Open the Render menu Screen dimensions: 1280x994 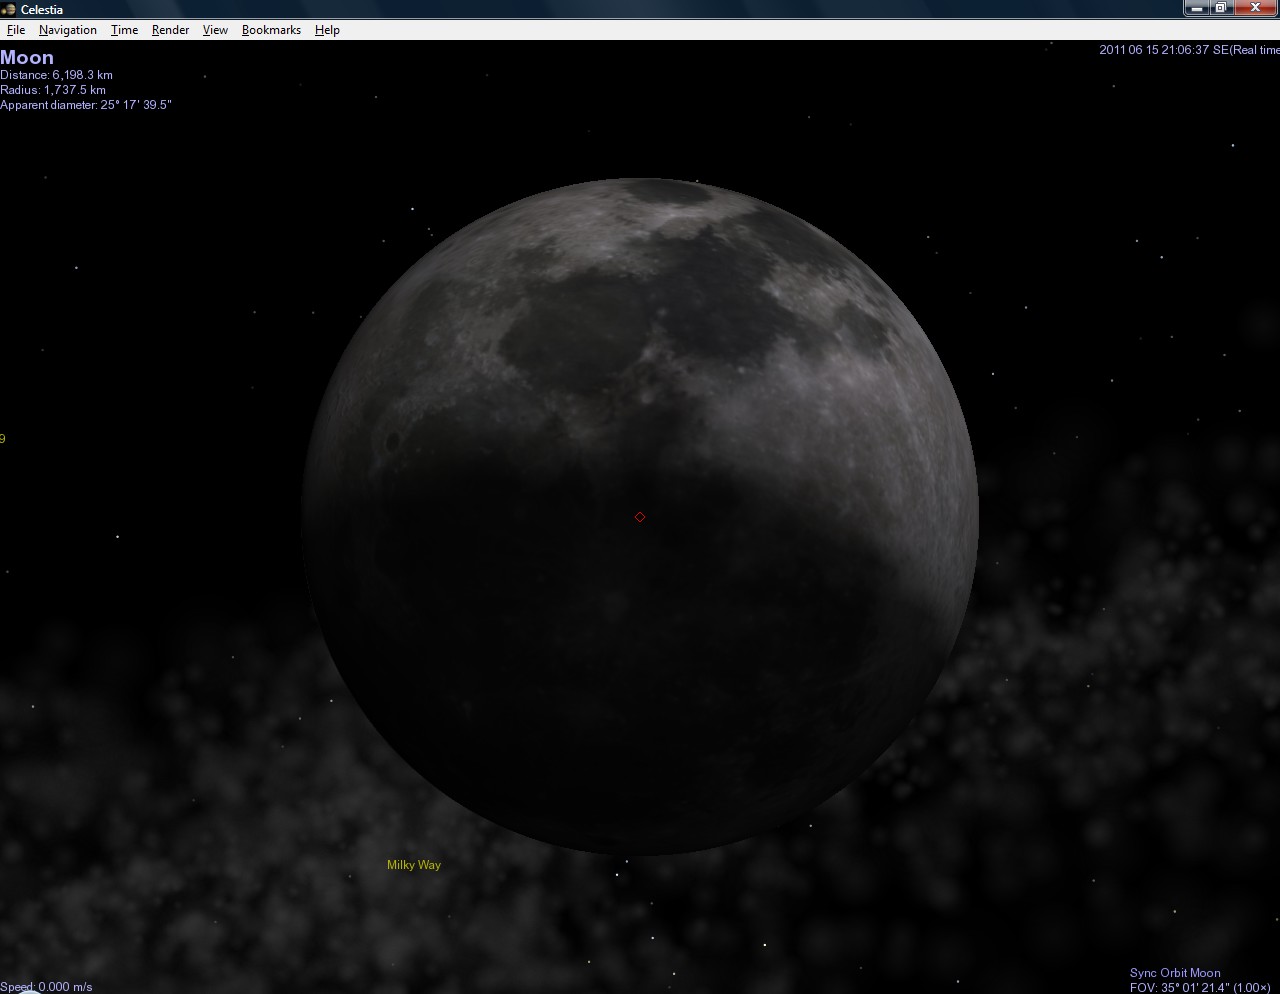point(170,30)
